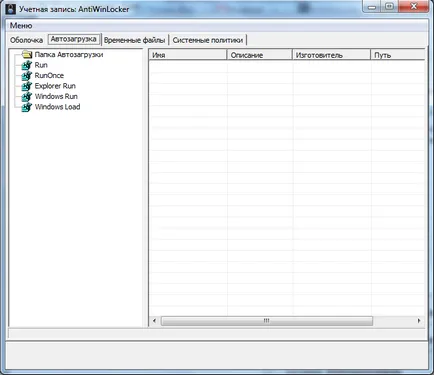Sort by the Описание column header
The width and height of the screenshot is (434, 375).
pos(259,55)
